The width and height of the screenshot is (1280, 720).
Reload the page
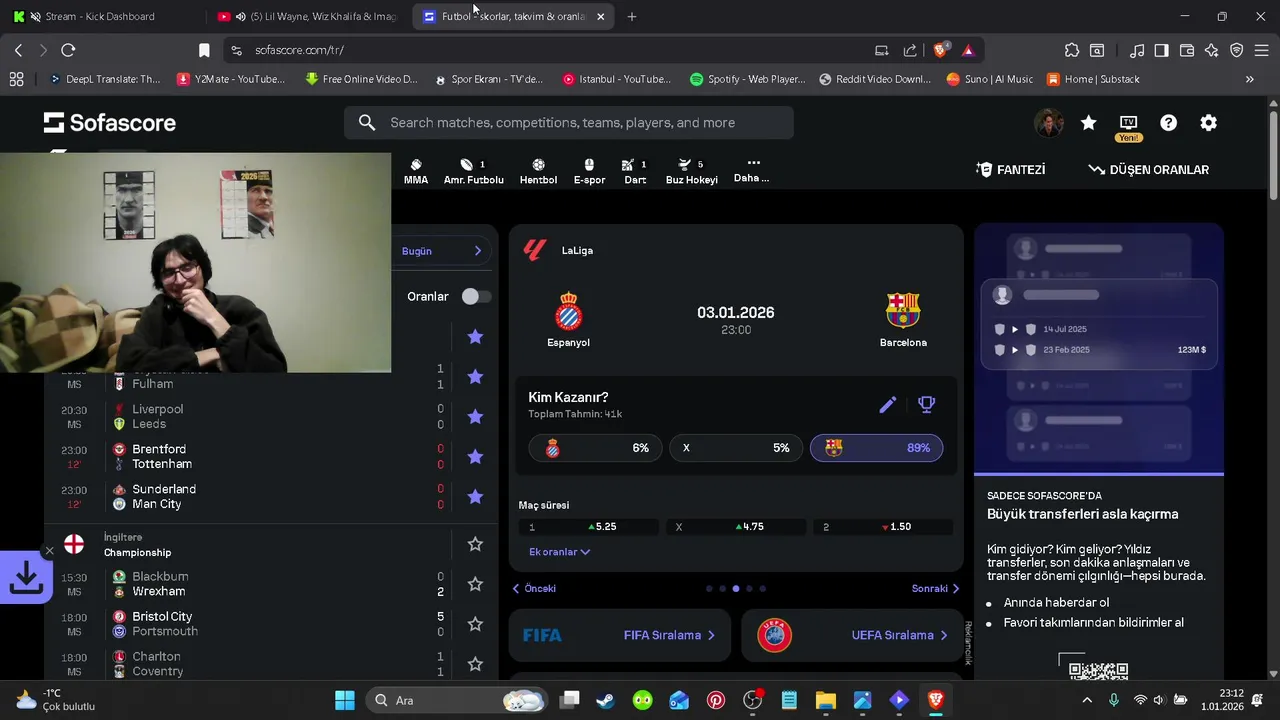click(68, 50)
